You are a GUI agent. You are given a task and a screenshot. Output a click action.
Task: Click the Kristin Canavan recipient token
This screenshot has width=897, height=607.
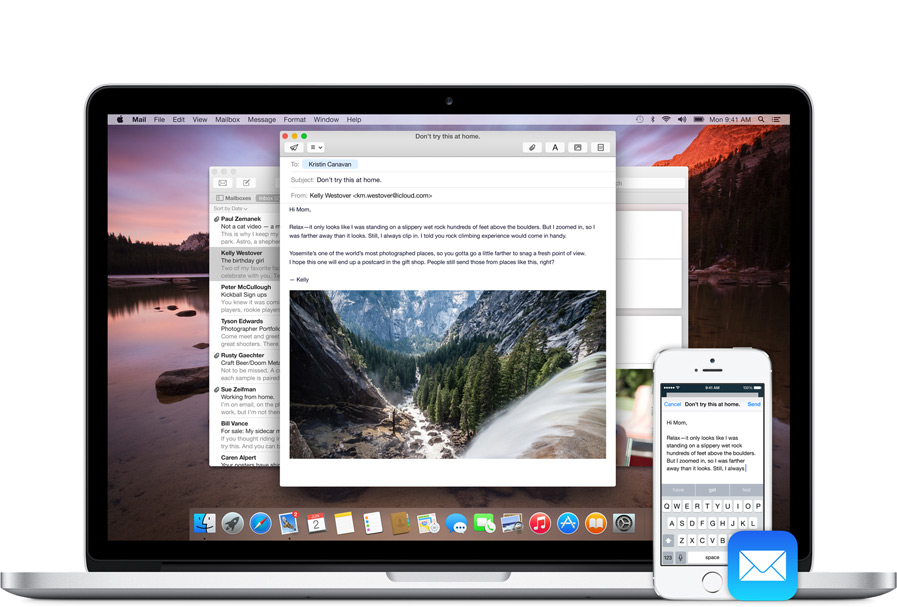(330, 164)
